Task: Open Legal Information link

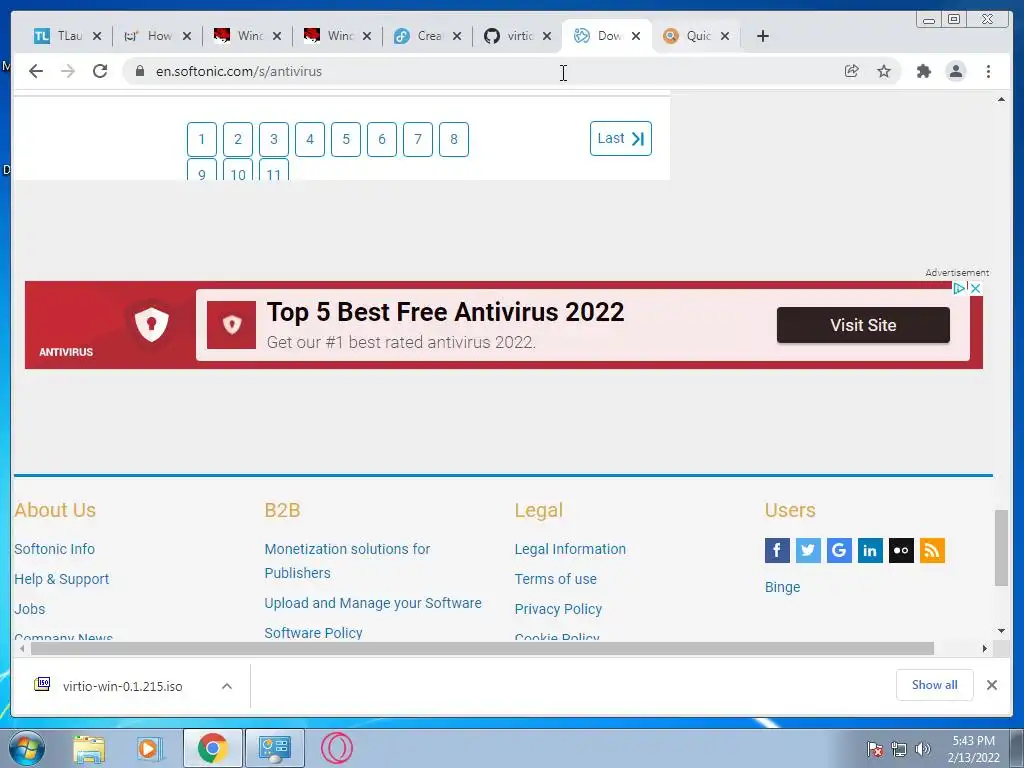Action: [x=570, y=549]
